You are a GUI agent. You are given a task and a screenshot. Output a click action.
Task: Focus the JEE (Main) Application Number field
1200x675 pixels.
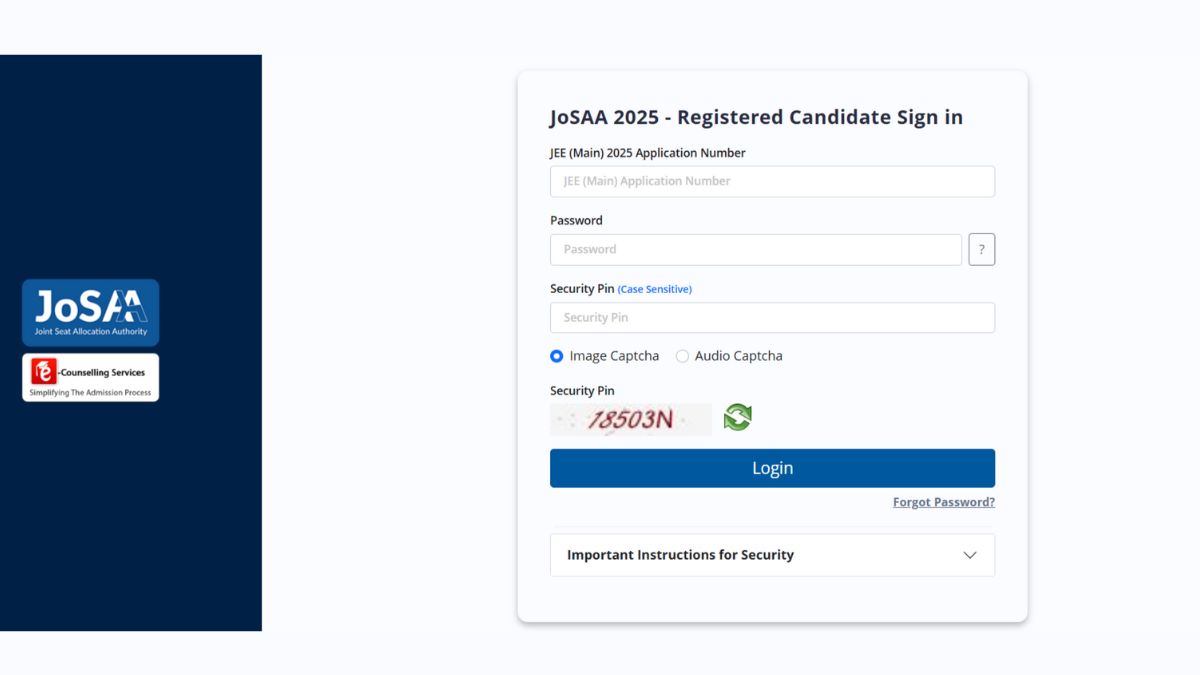point(772,181)
